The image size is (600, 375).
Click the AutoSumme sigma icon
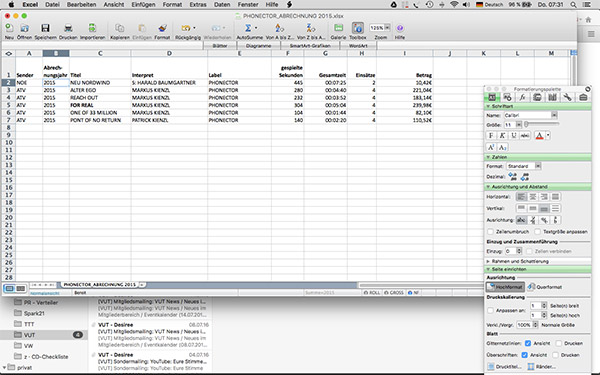(x=248, y=28)
